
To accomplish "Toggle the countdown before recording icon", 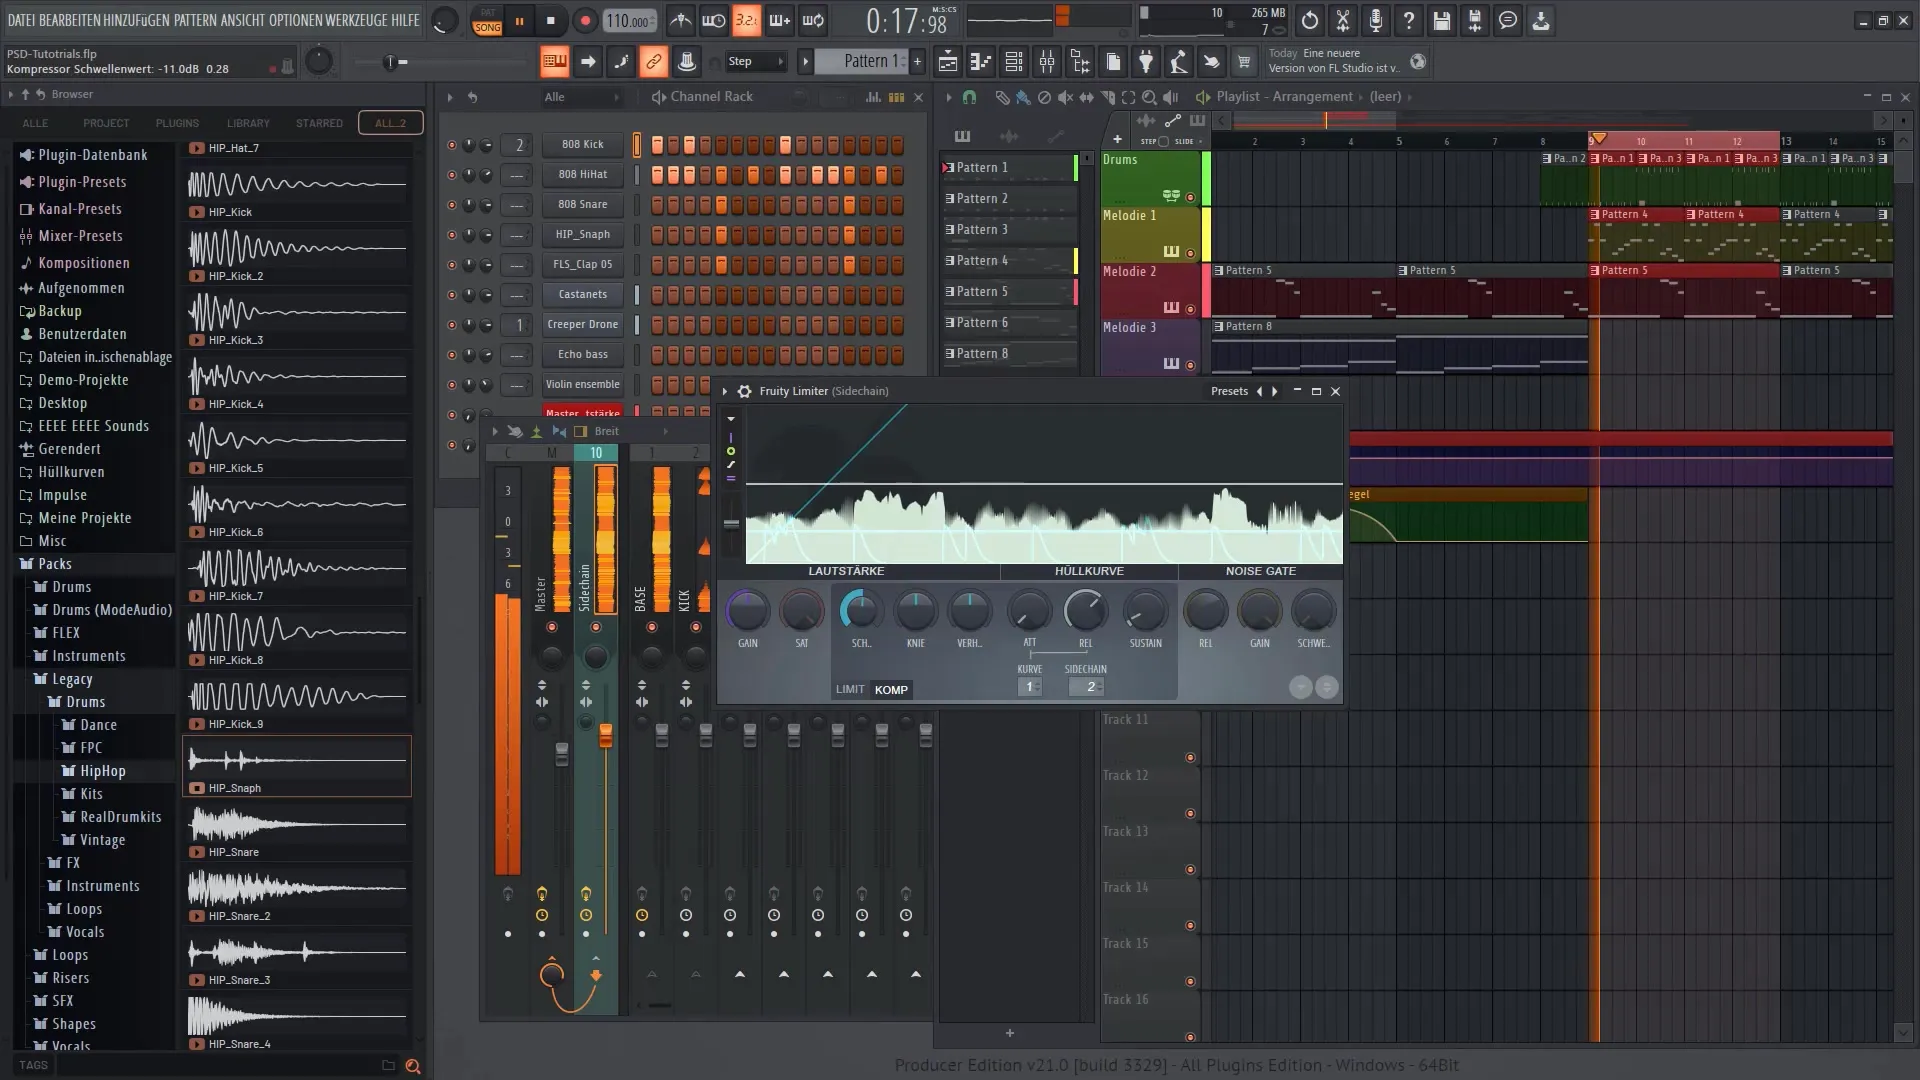I will pos(747,20).
